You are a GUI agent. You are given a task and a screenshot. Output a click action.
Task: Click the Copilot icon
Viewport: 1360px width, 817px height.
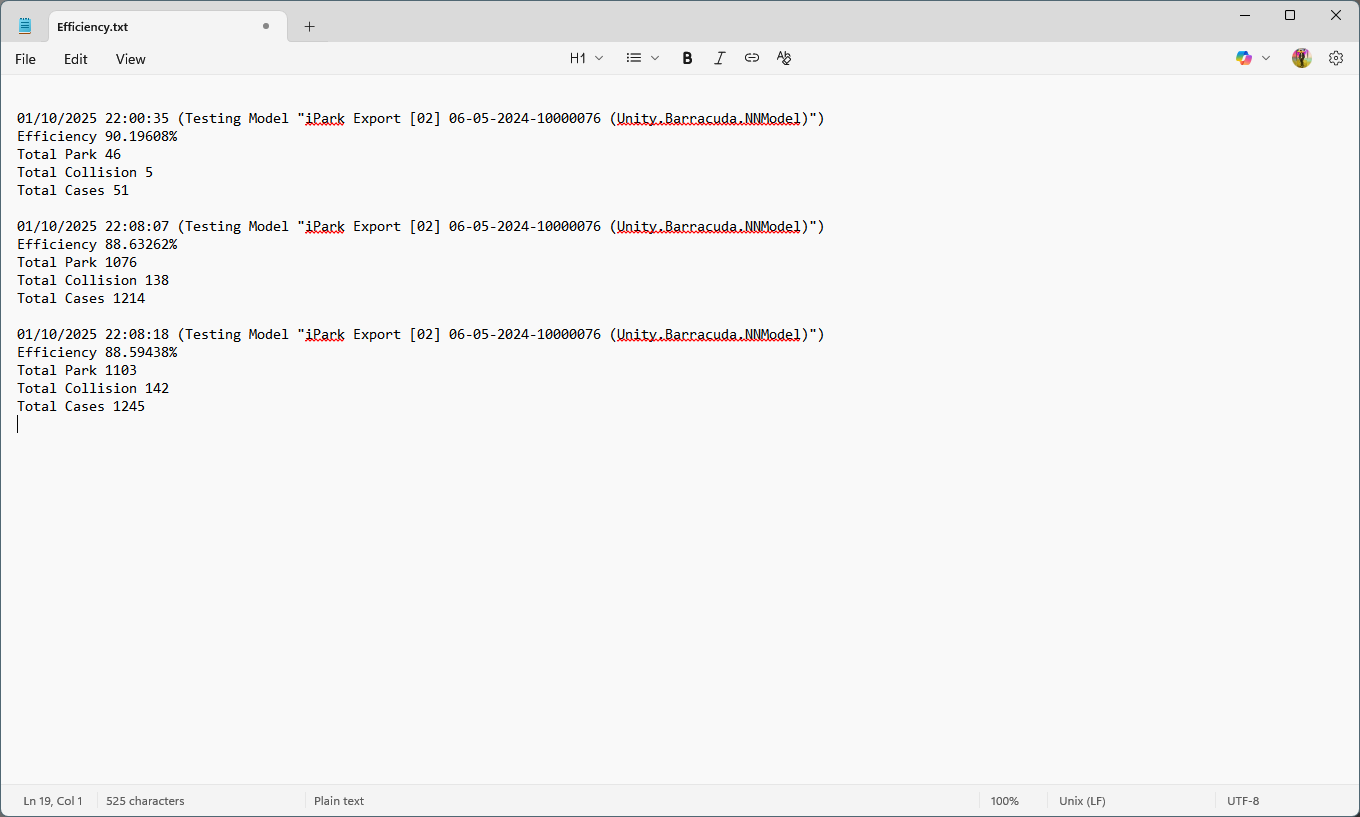coord(1244,58)
